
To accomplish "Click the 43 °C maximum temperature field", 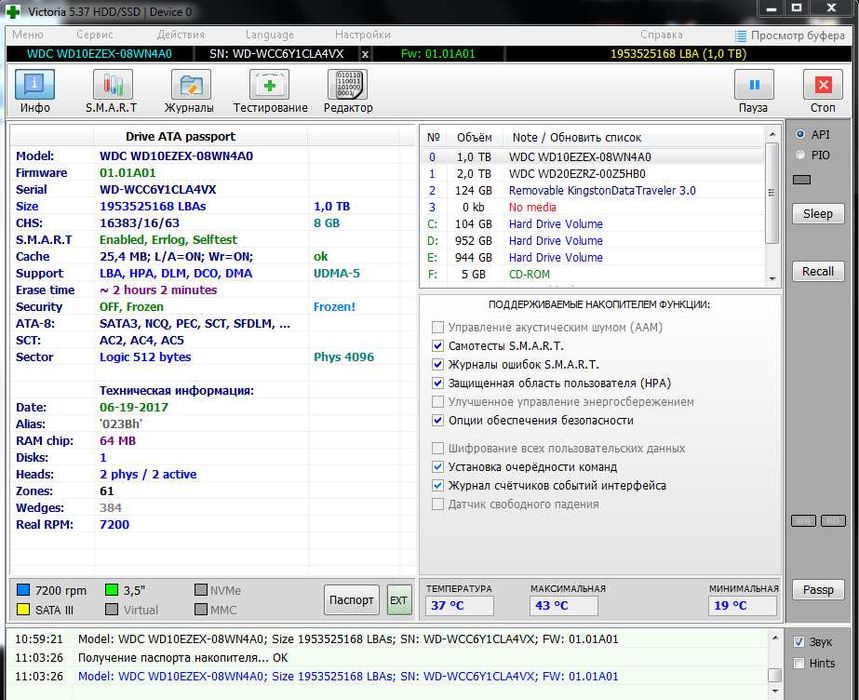I will (x=563, y=605).
